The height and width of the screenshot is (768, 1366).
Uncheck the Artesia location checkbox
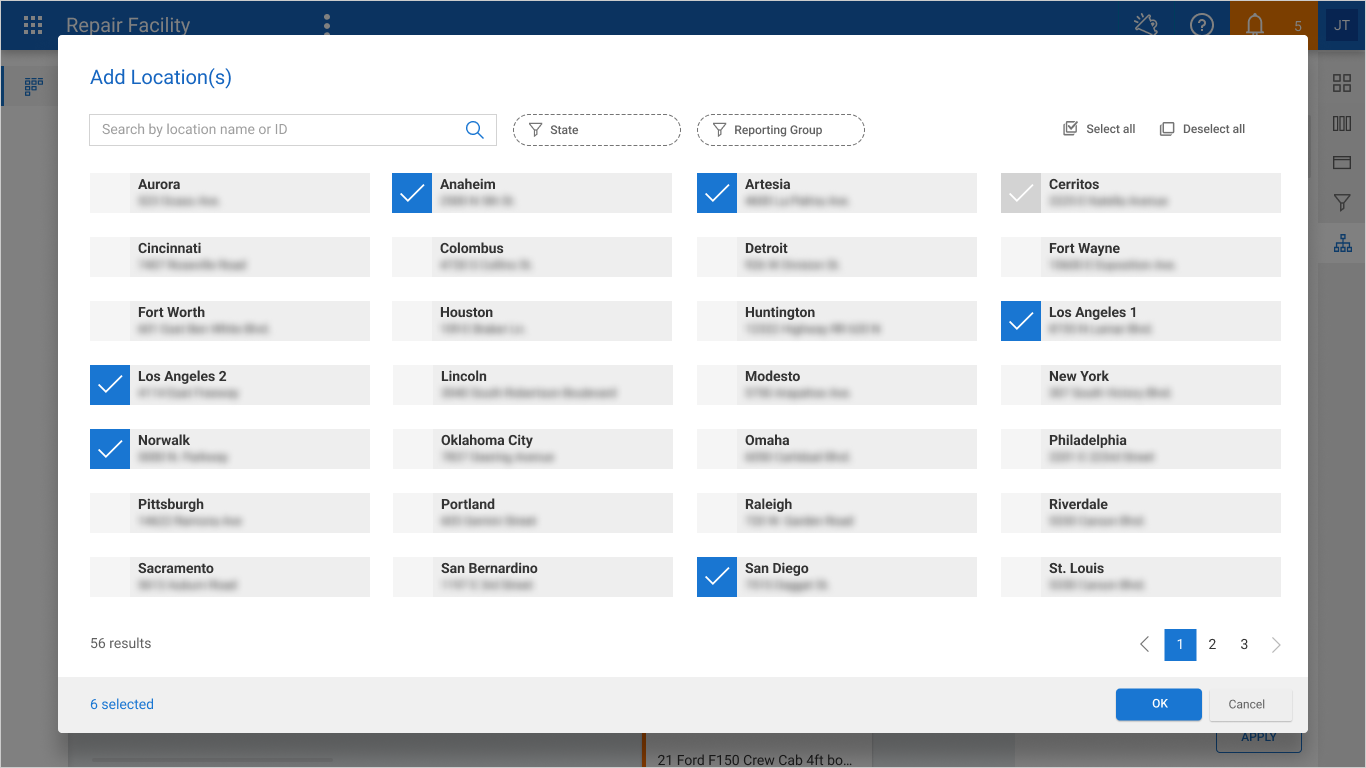[x=717, y=193]
